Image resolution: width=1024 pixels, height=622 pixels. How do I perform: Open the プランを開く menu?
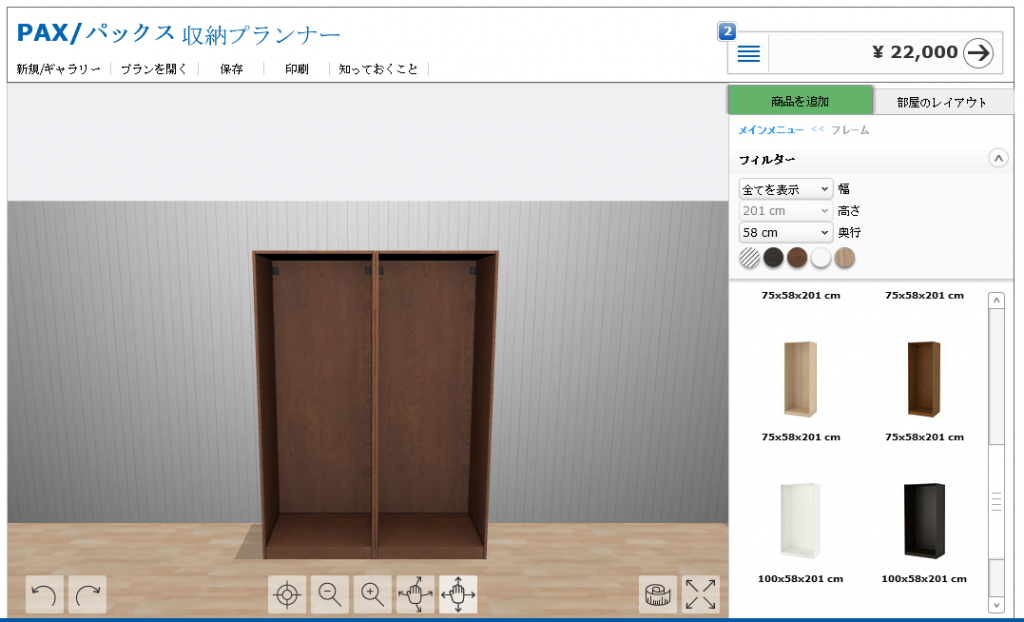[154, 69]
